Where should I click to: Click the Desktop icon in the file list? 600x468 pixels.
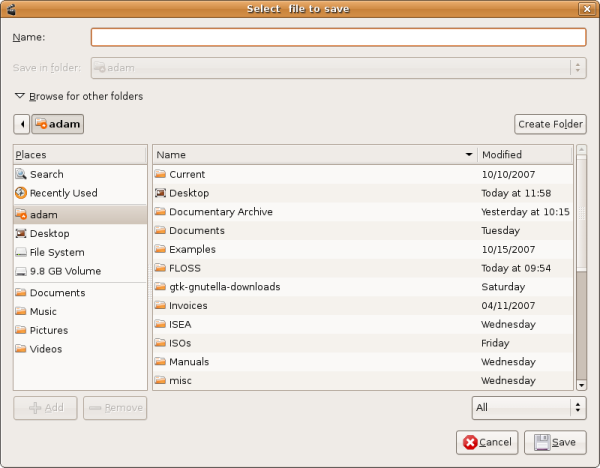pos(160,193)
